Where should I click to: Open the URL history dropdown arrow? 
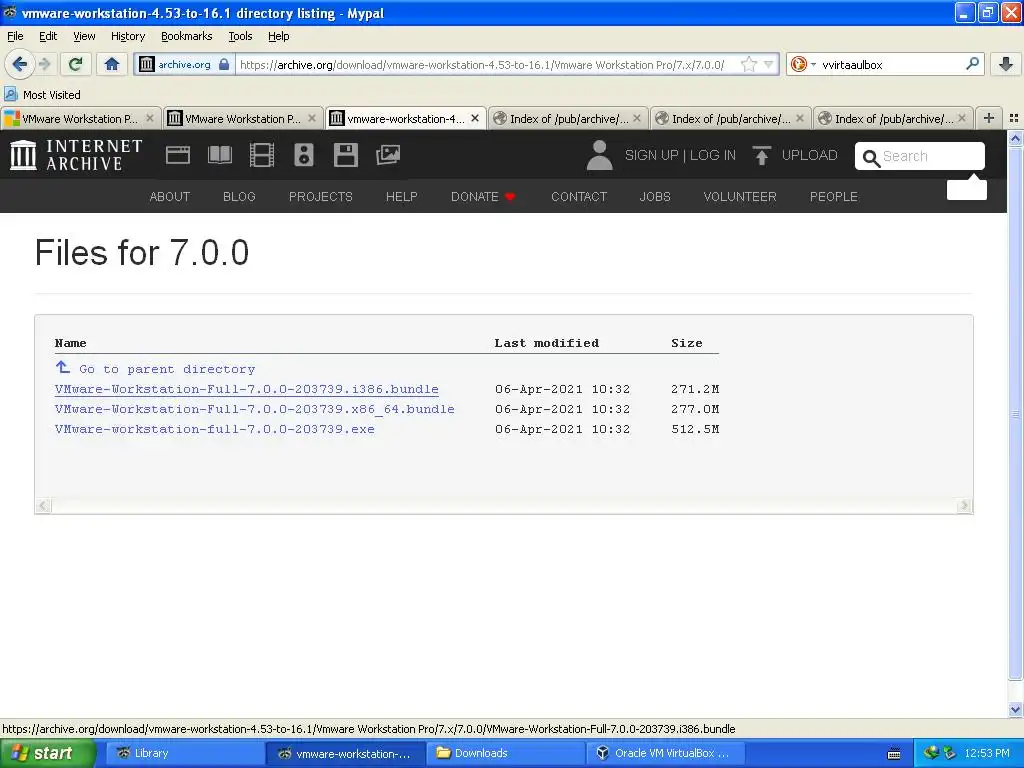pyautogui.click(x=768, y=64)
